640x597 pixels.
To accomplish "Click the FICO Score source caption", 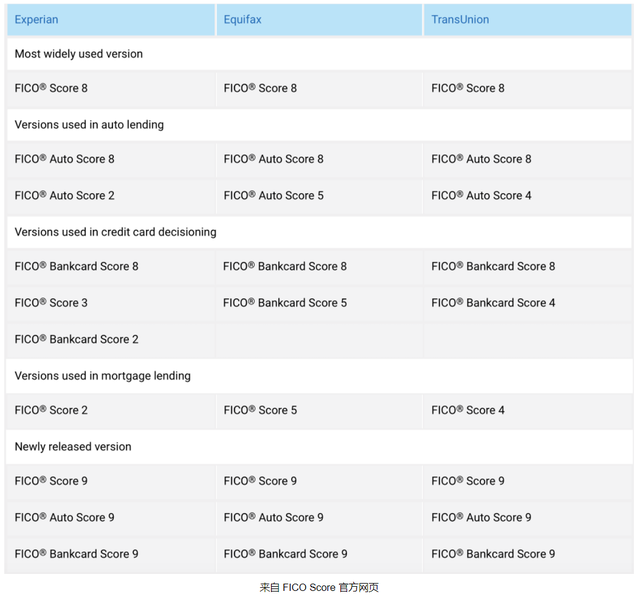I will point(319,588).
